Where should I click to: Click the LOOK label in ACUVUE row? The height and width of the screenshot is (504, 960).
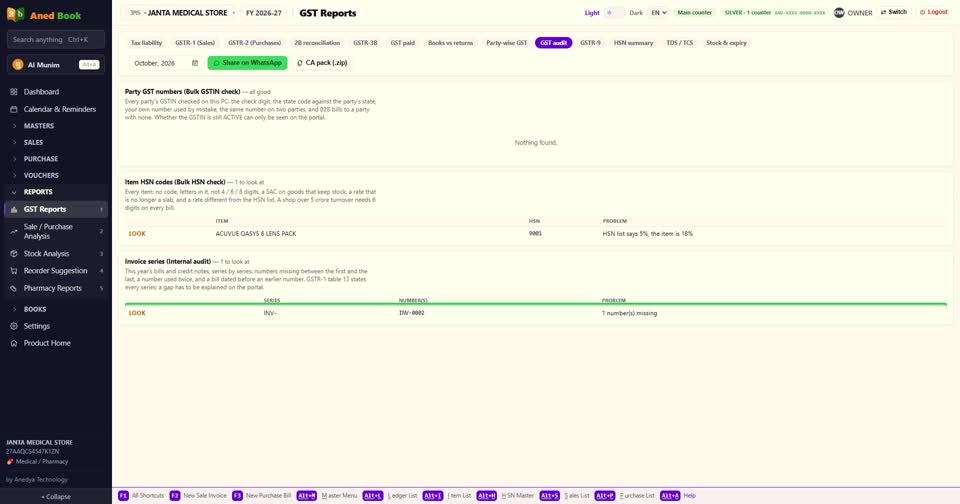[137, 234]
